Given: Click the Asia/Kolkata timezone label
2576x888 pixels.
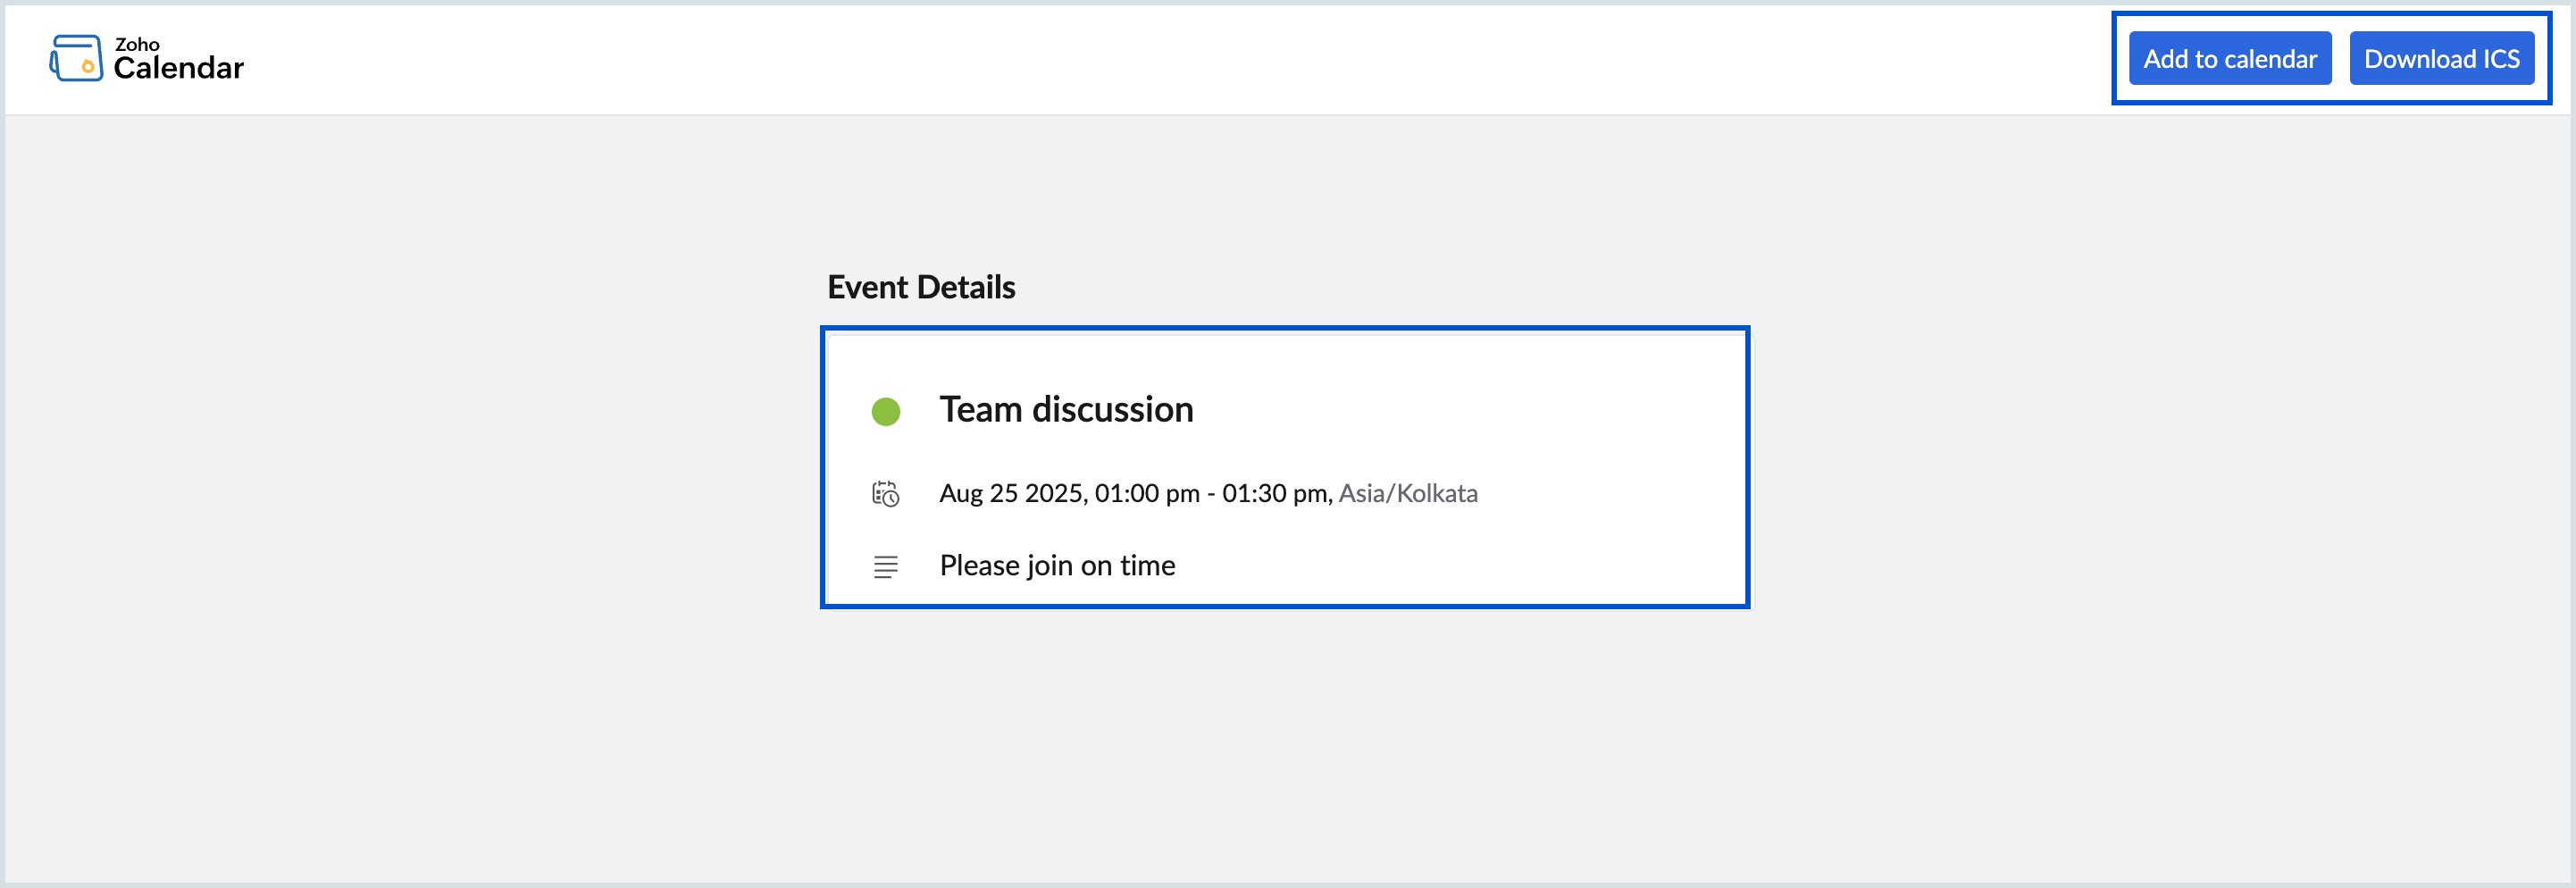Looking at the screenshot, I should click(x=1407, y=494).
